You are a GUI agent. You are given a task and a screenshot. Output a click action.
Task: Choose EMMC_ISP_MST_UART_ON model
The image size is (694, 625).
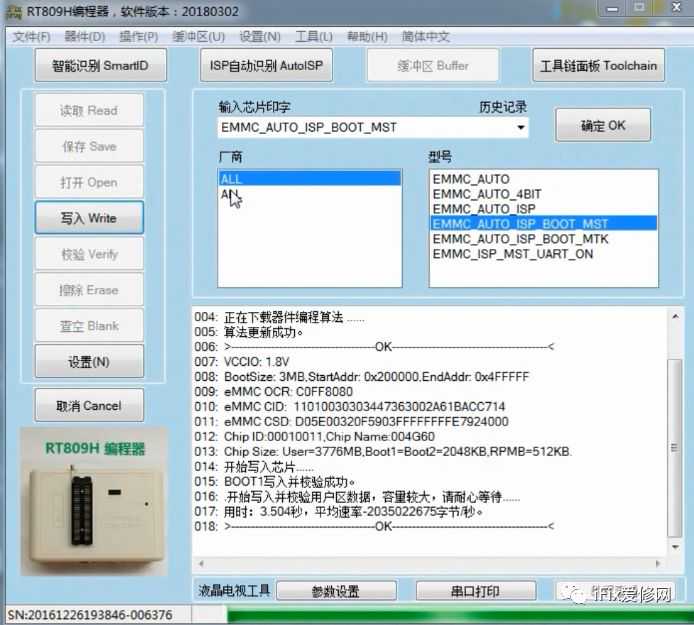pos(526,254)
